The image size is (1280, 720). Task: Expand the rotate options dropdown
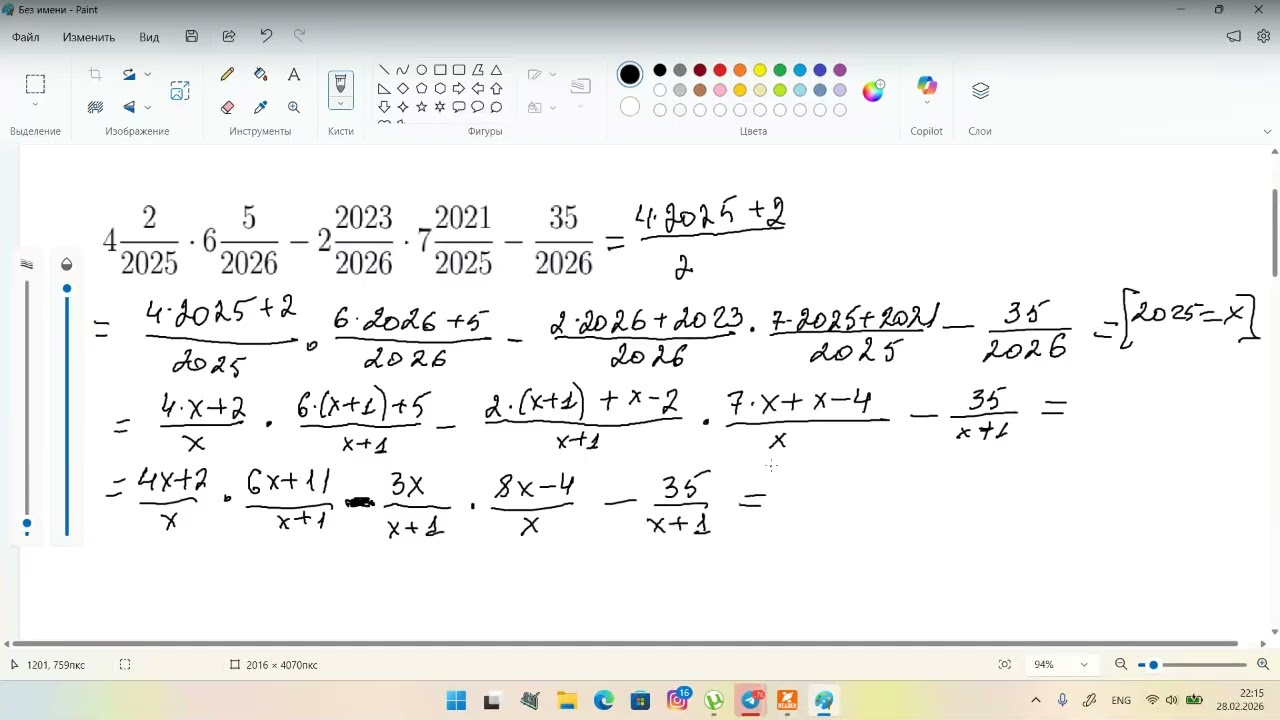148,74
